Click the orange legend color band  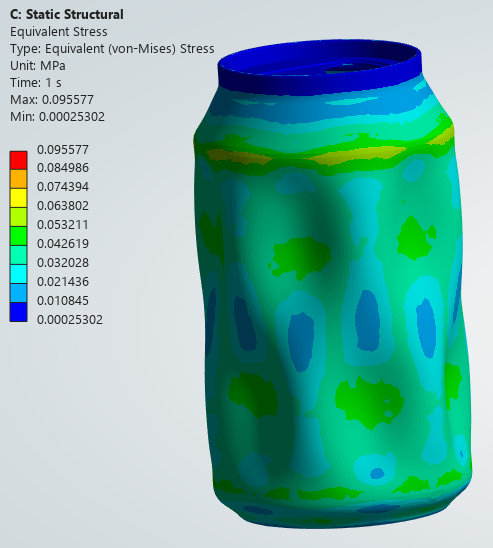click(x=19, y=179)
